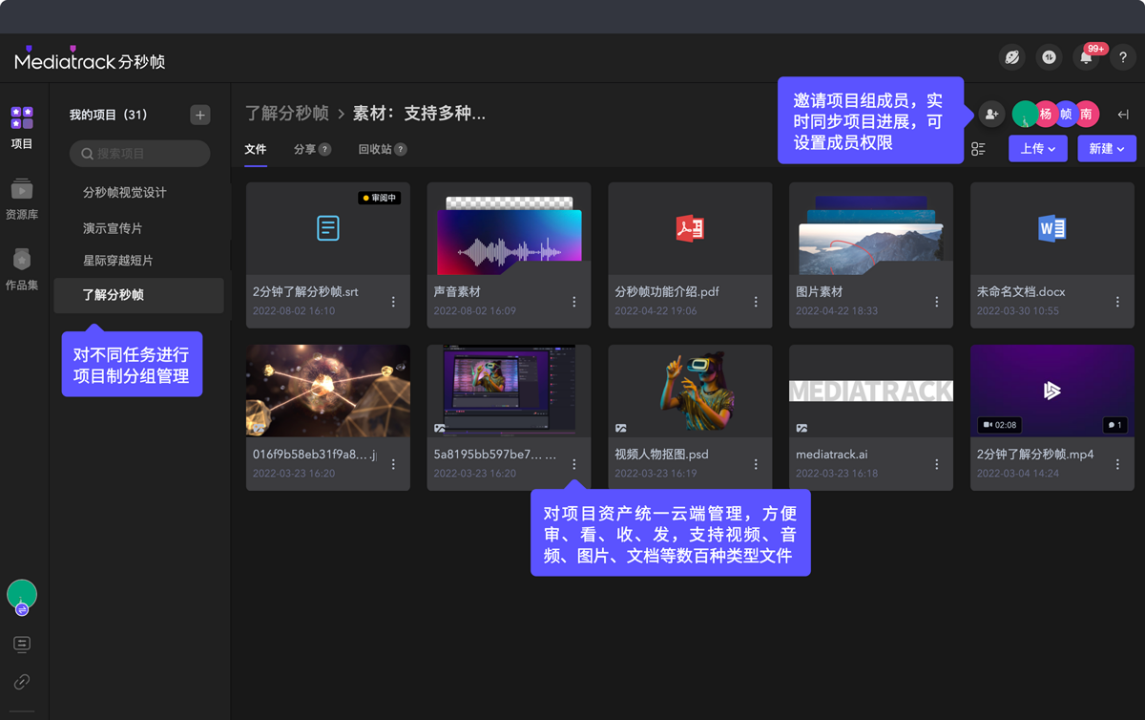The width and height of the screenshot is (1145, 720).
Task: Click 了解分秒帧 breadcrumb link
Action: (287, 113)
